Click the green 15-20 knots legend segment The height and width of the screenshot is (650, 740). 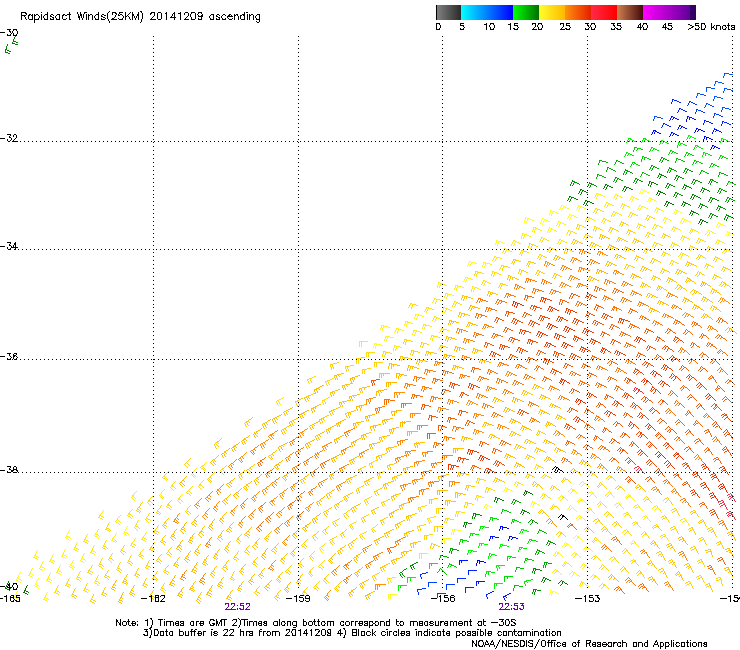[x=526, y=12]
